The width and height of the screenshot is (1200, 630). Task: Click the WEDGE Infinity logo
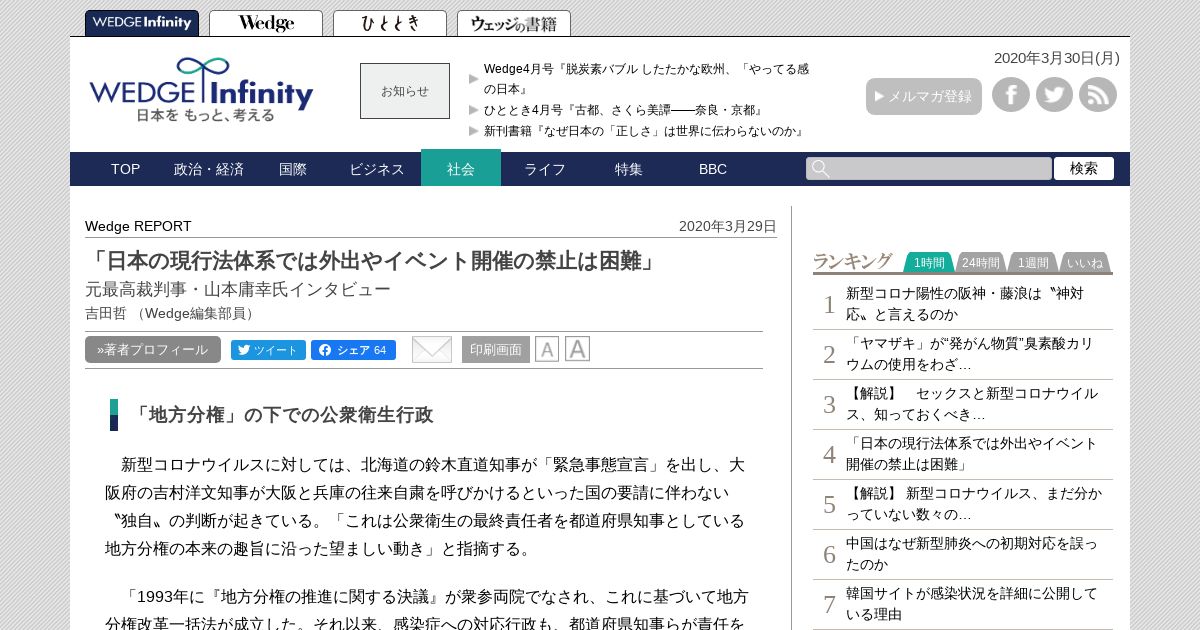point(201,90)
